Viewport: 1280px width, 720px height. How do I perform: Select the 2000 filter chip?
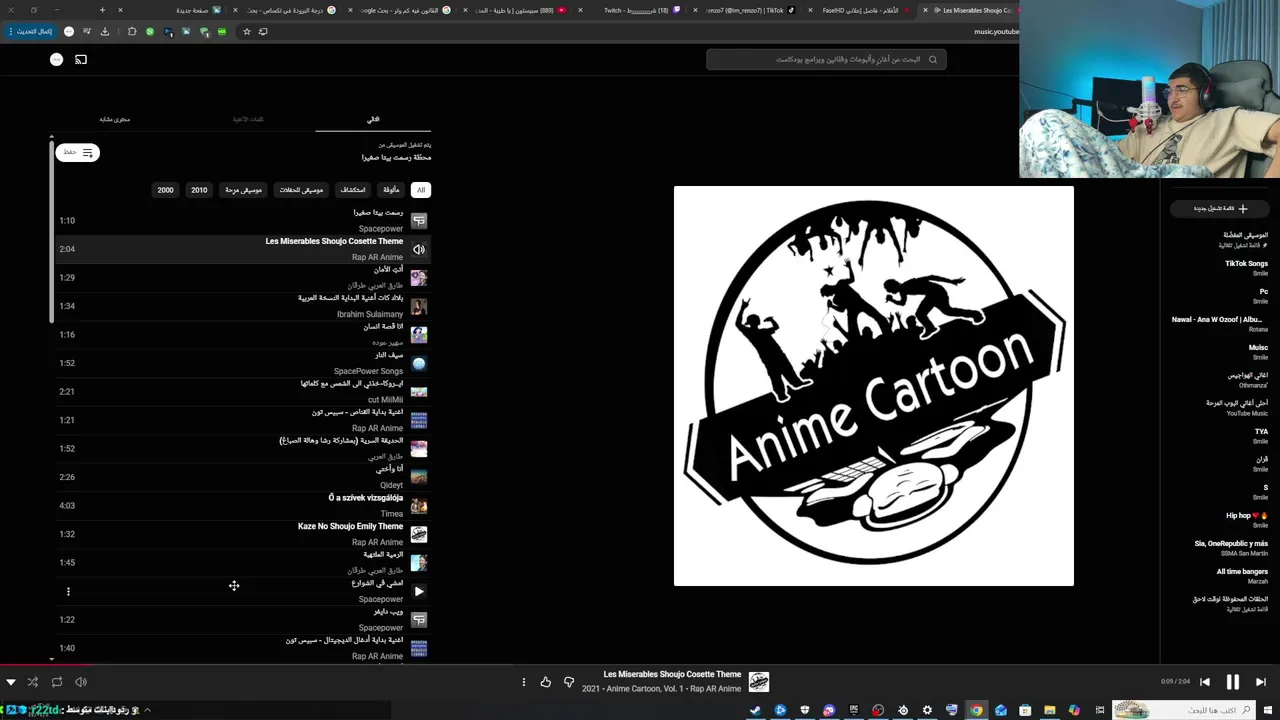165,190
